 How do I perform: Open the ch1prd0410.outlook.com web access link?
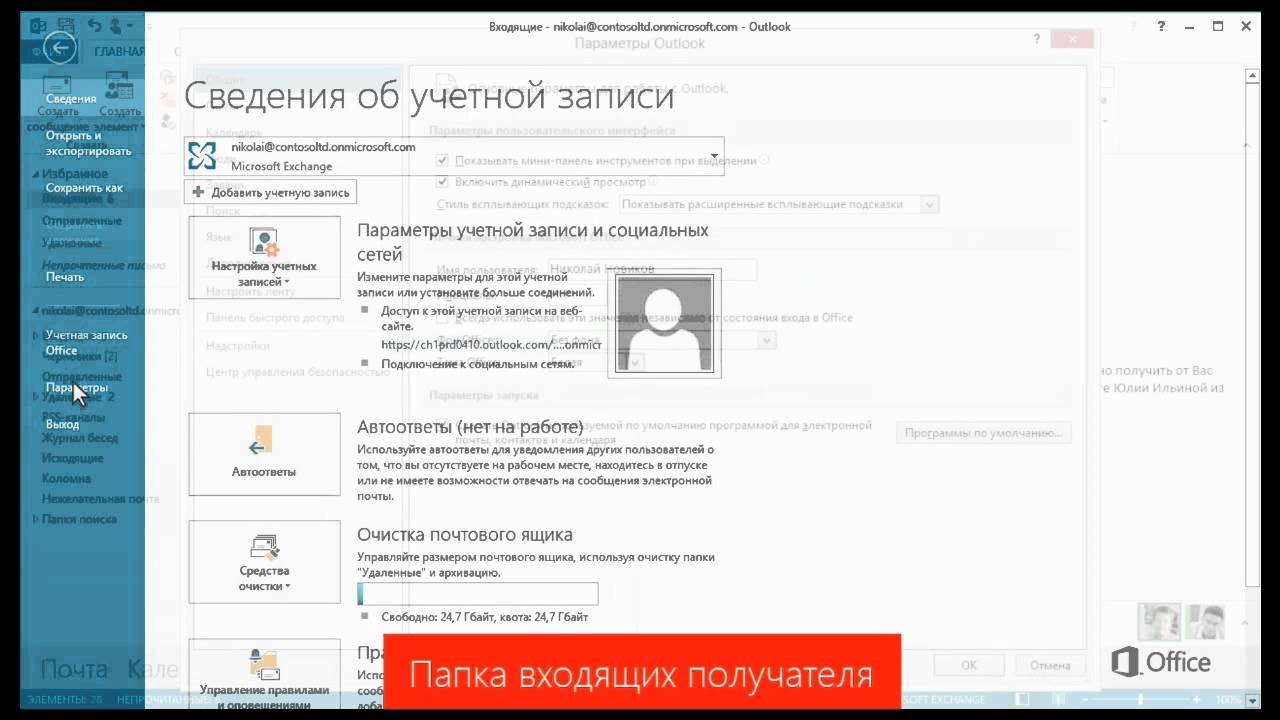tap(491, 344)
